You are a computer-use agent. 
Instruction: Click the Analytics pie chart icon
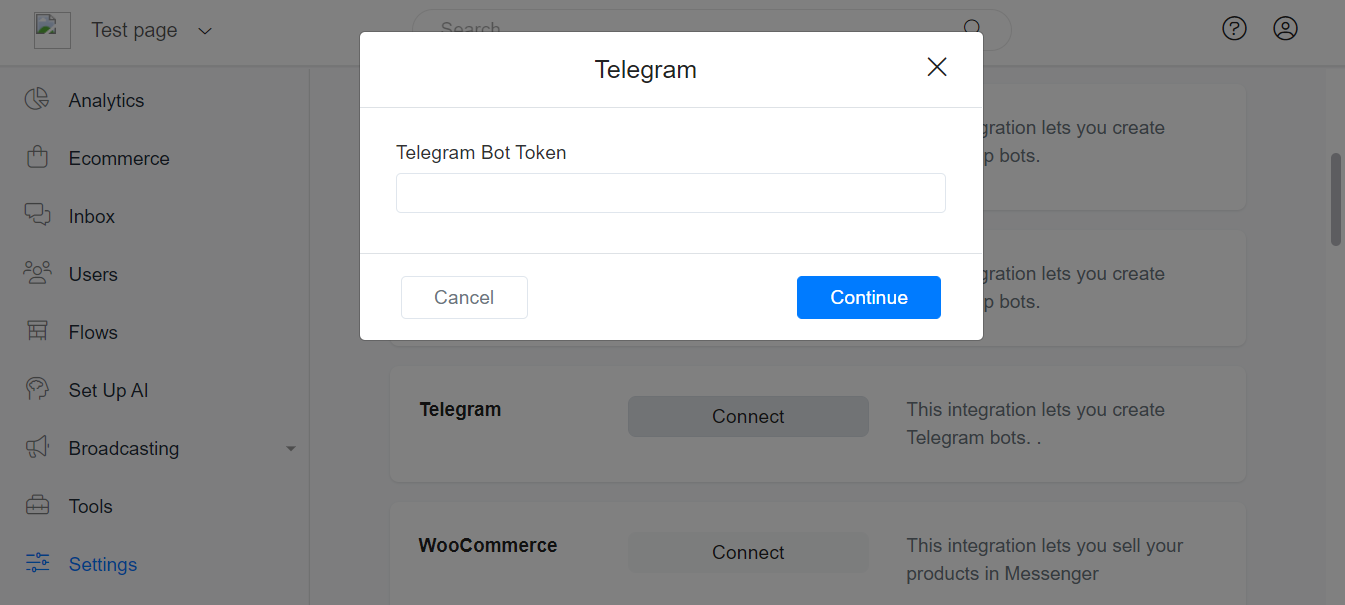(x=37, y=99)
